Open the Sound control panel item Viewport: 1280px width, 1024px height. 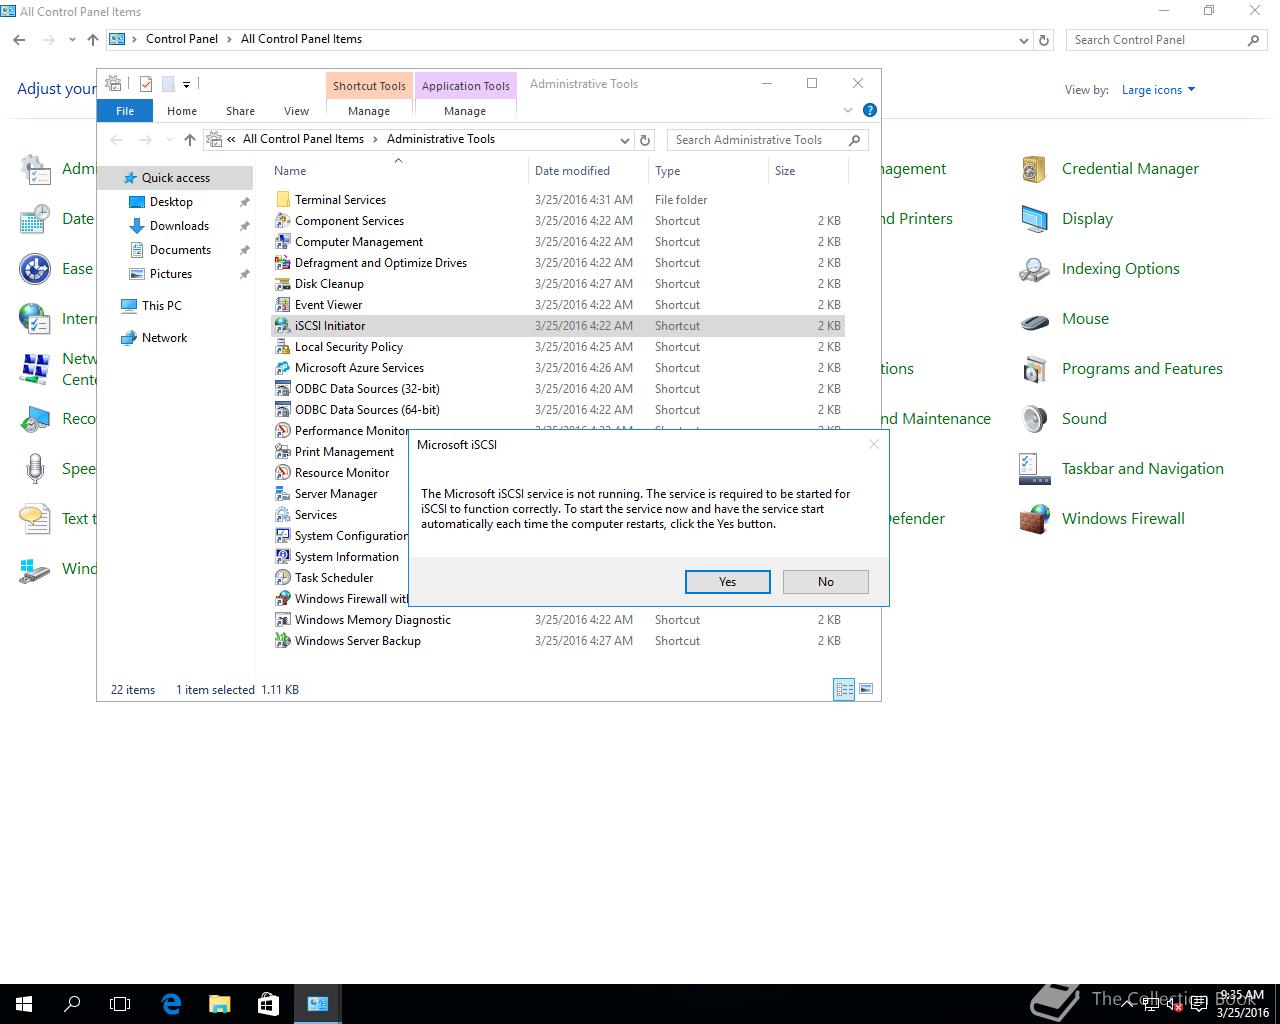[1084, 419]
